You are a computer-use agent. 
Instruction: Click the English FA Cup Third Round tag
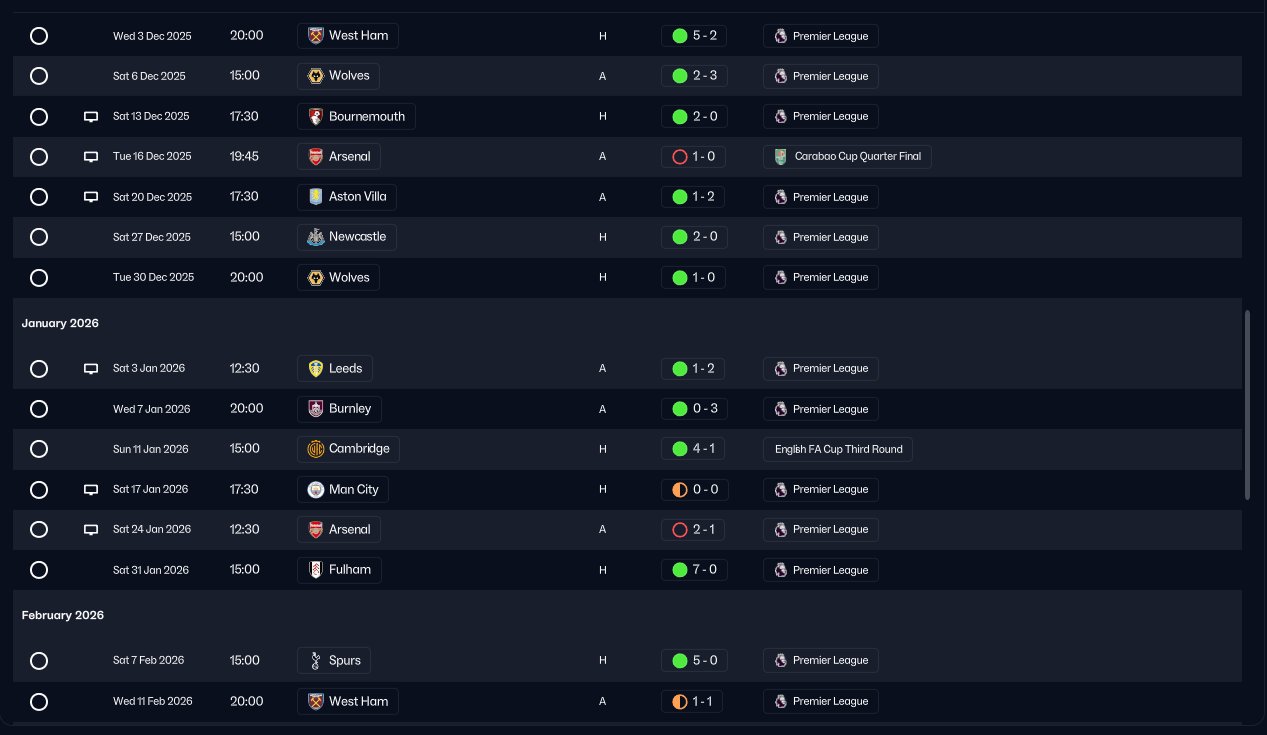coord(838,449)
